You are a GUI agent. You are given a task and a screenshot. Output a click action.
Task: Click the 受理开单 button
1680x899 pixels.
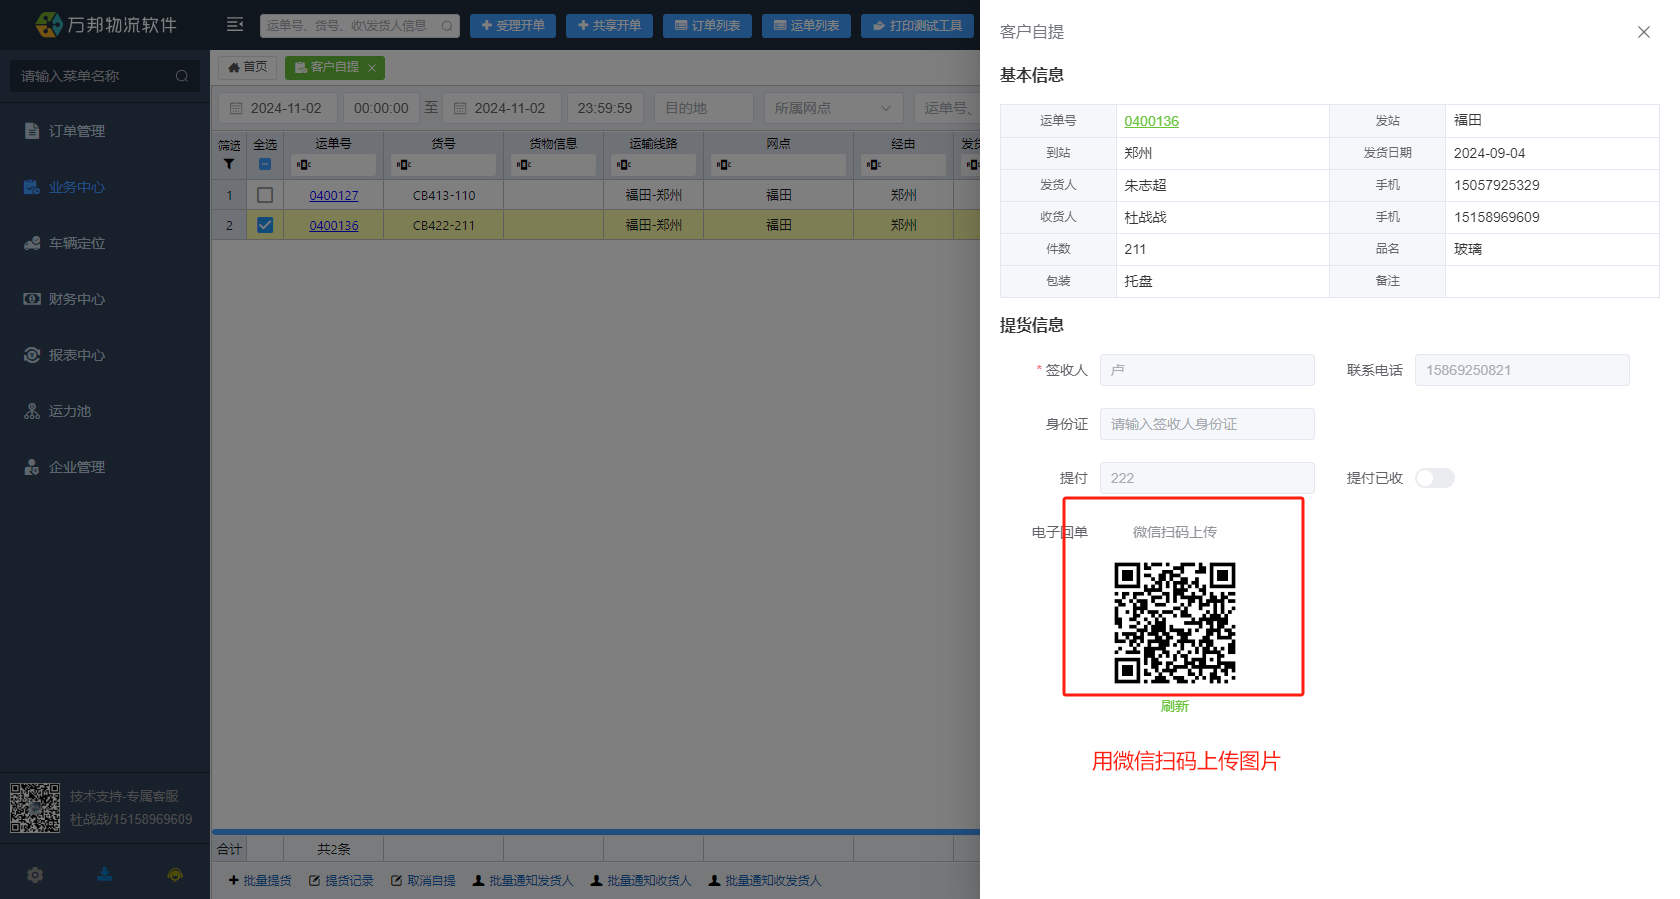pos(513,26)
